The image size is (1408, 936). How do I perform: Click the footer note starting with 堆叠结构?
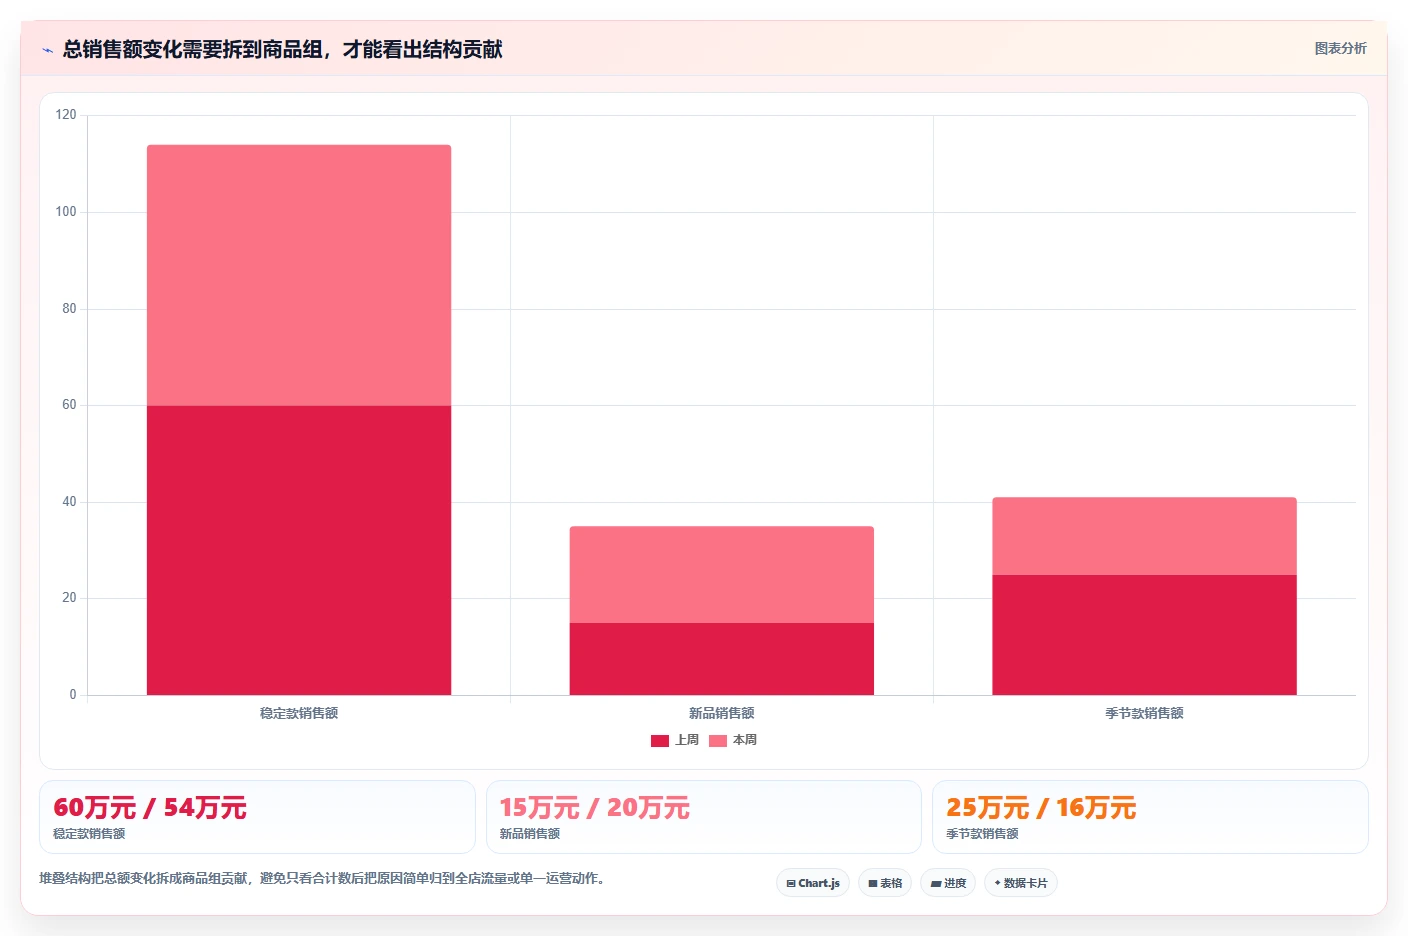point(324,879)
